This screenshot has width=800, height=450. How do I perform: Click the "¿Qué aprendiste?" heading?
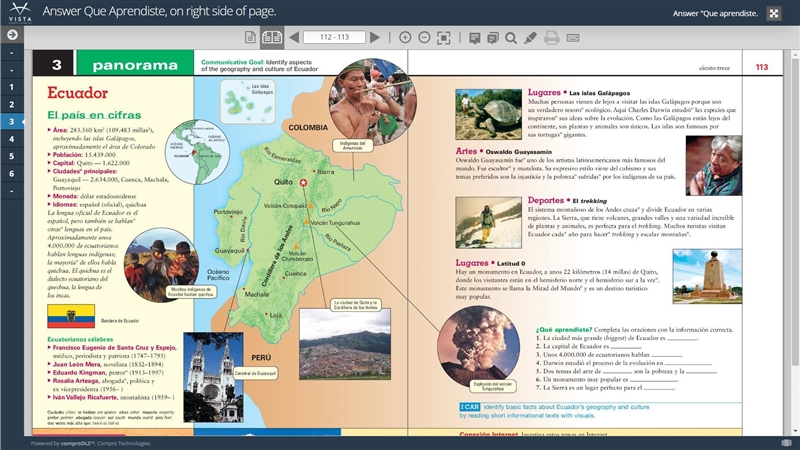(x=563, y=330)
